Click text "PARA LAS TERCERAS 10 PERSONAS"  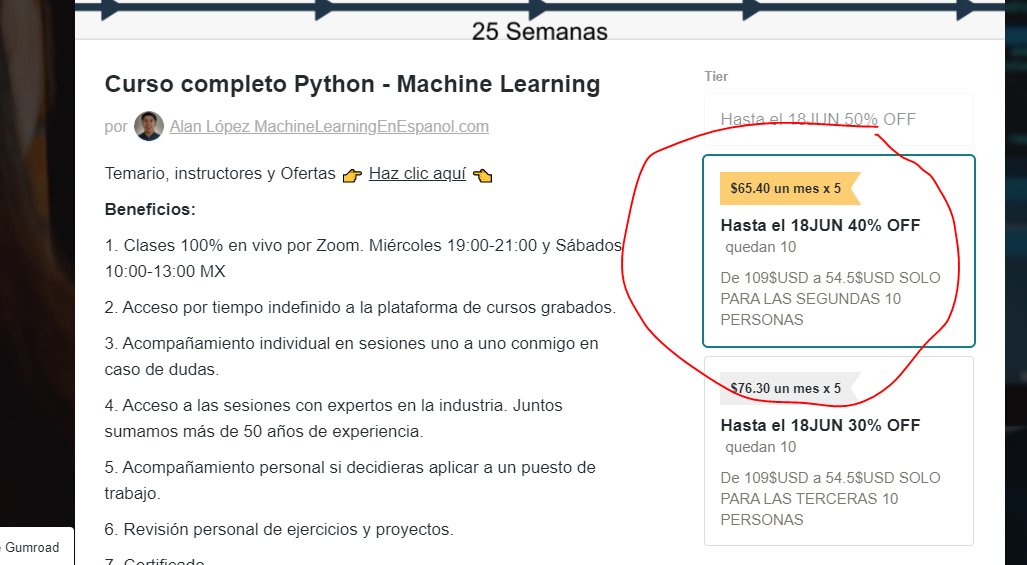tap(809, 509)
